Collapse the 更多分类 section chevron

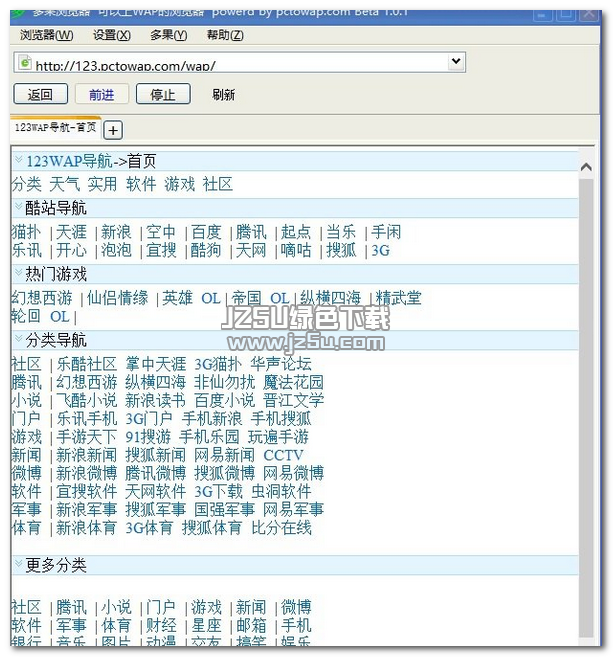[x=18, y=563]
